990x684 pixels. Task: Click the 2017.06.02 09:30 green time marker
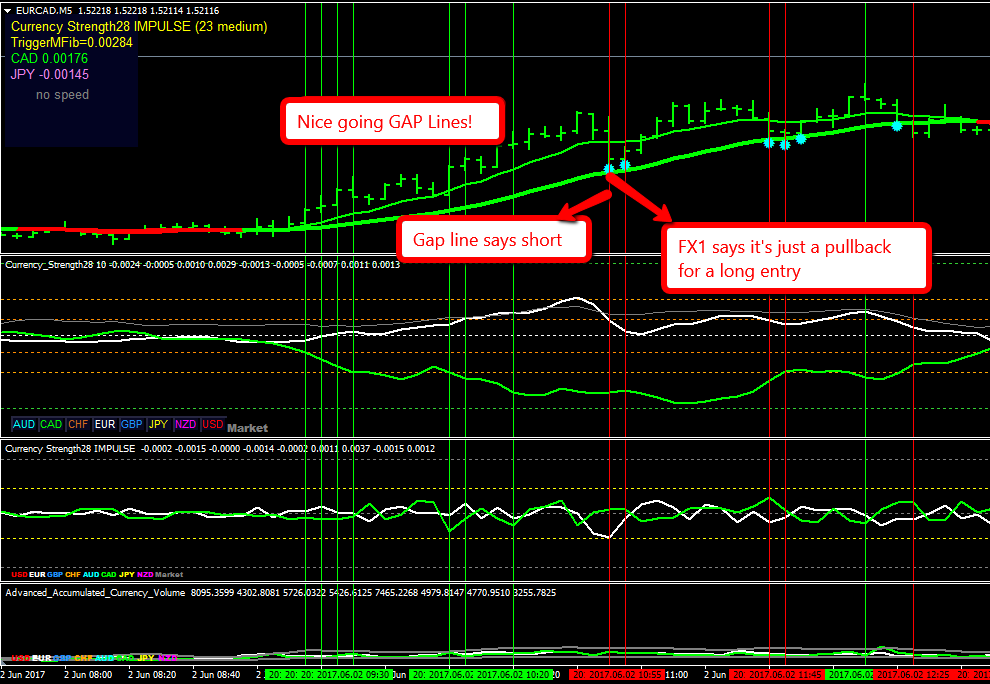point(356,675)
